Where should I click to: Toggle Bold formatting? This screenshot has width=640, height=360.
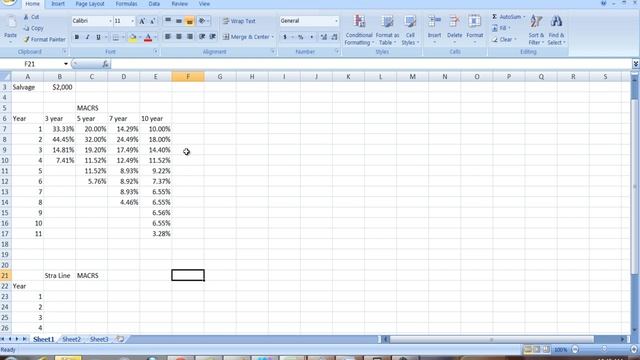(76, 37)
